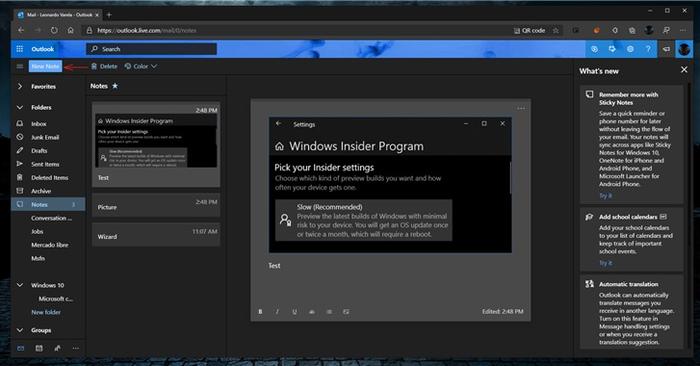
Task: Apply italic formatting in the note
Action: tap(277, 312)
